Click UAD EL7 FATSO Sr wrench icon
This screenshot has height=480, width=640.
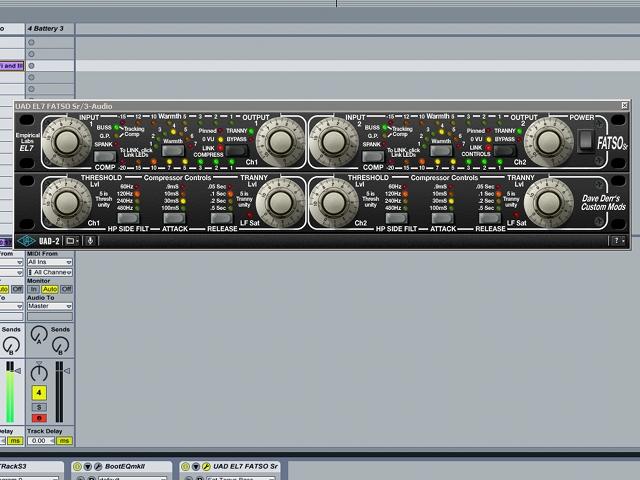pos(206,467)
